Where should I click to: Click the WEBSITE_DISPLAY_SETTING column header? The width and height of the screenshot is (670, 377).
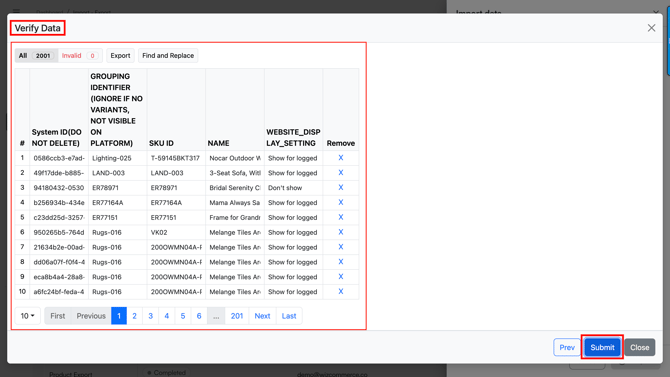[x=294, y=109]
